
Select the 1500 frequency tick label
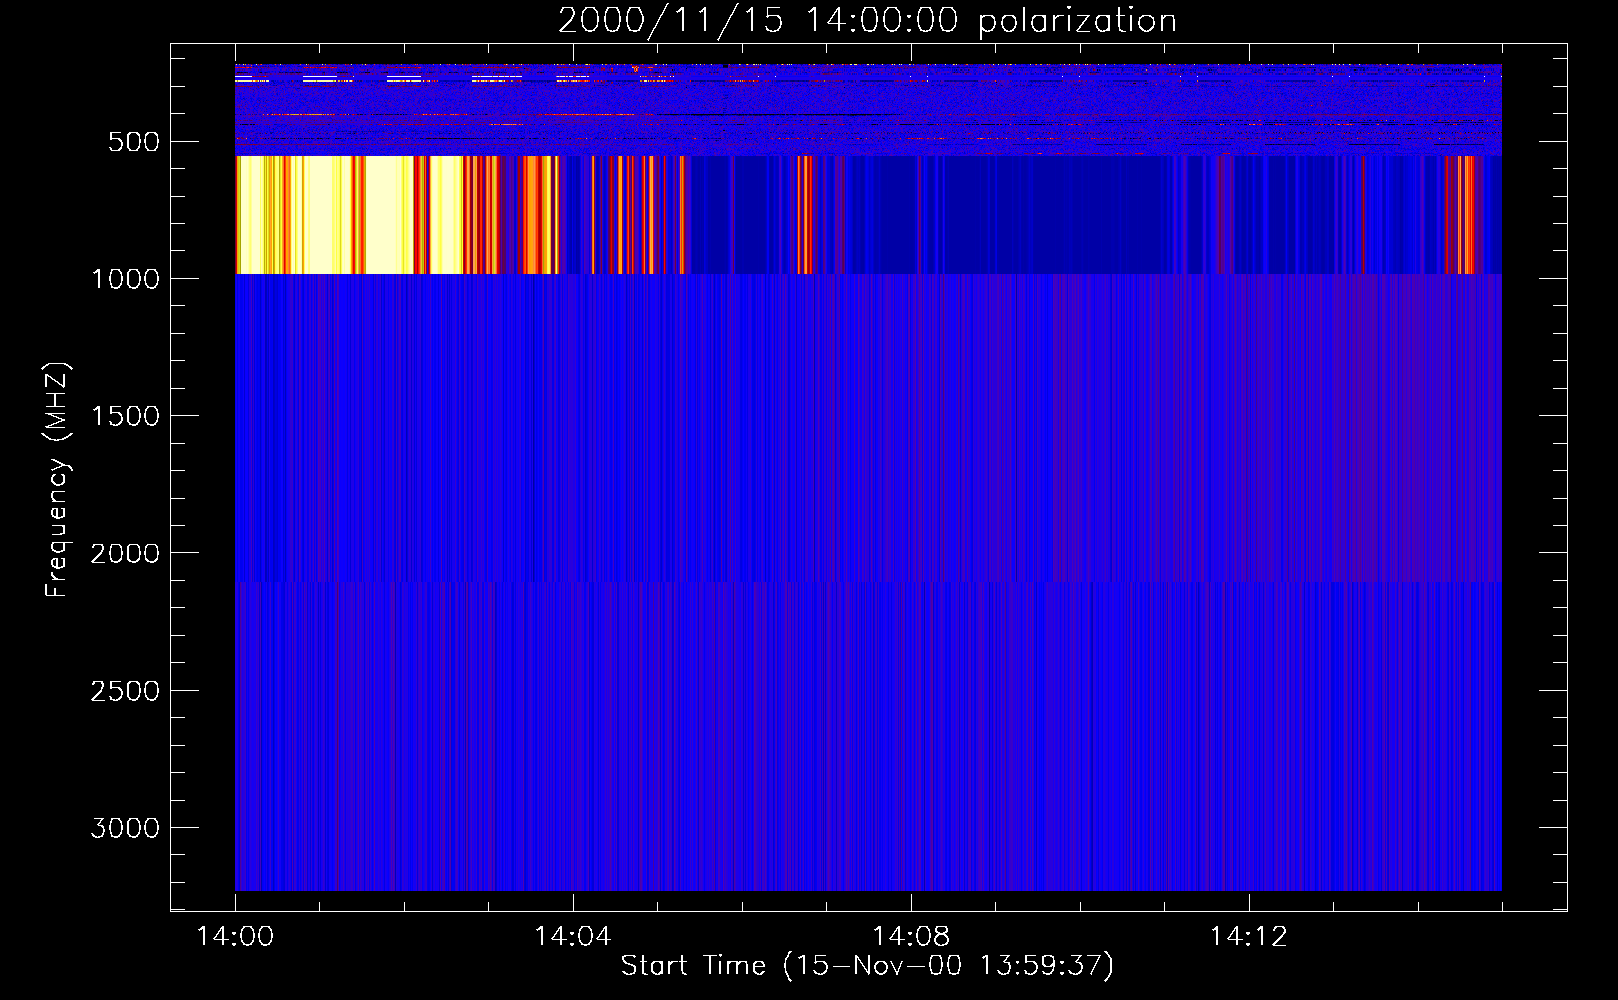click(x=125, y=416)
